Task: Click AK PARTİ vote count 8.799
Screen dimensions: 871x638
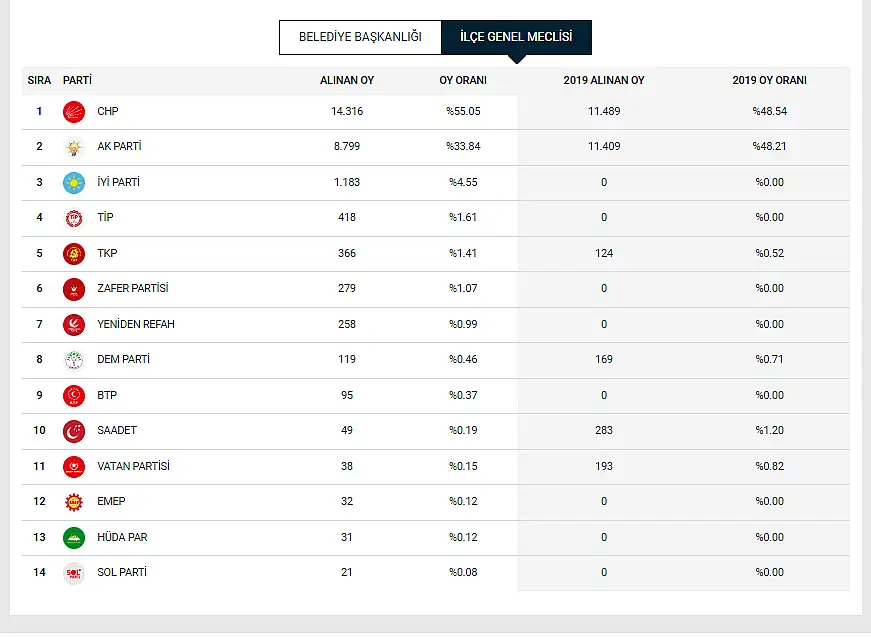Action: pyautogui.click(x=347, y=146)
